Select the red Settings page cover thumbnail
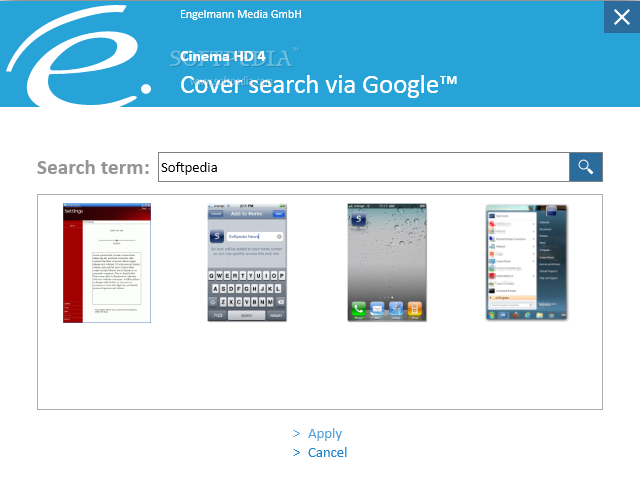 click(107, 263)
